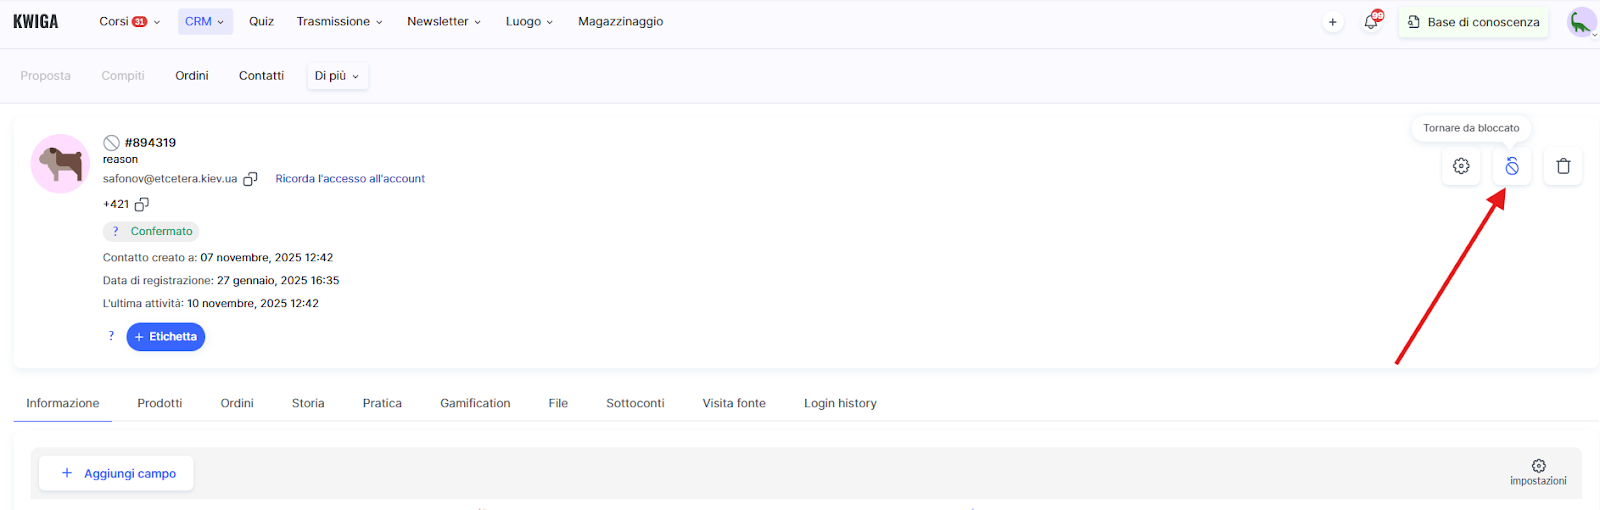Viewport: 1600px width, 510px height.
Task: Click the Etichetta add tag button
Action: (166, 337)
